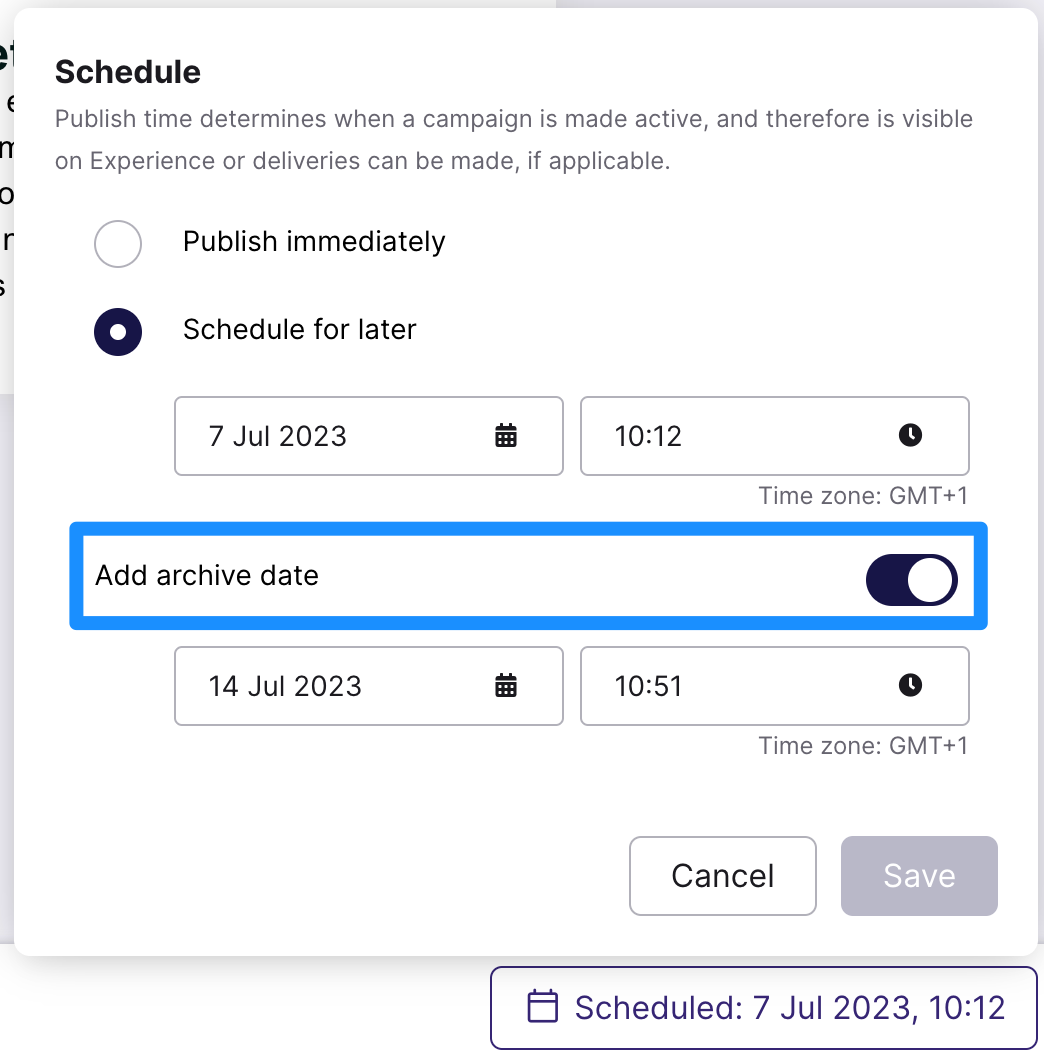Click the Publish immediately label text

(x=314, y=242)
